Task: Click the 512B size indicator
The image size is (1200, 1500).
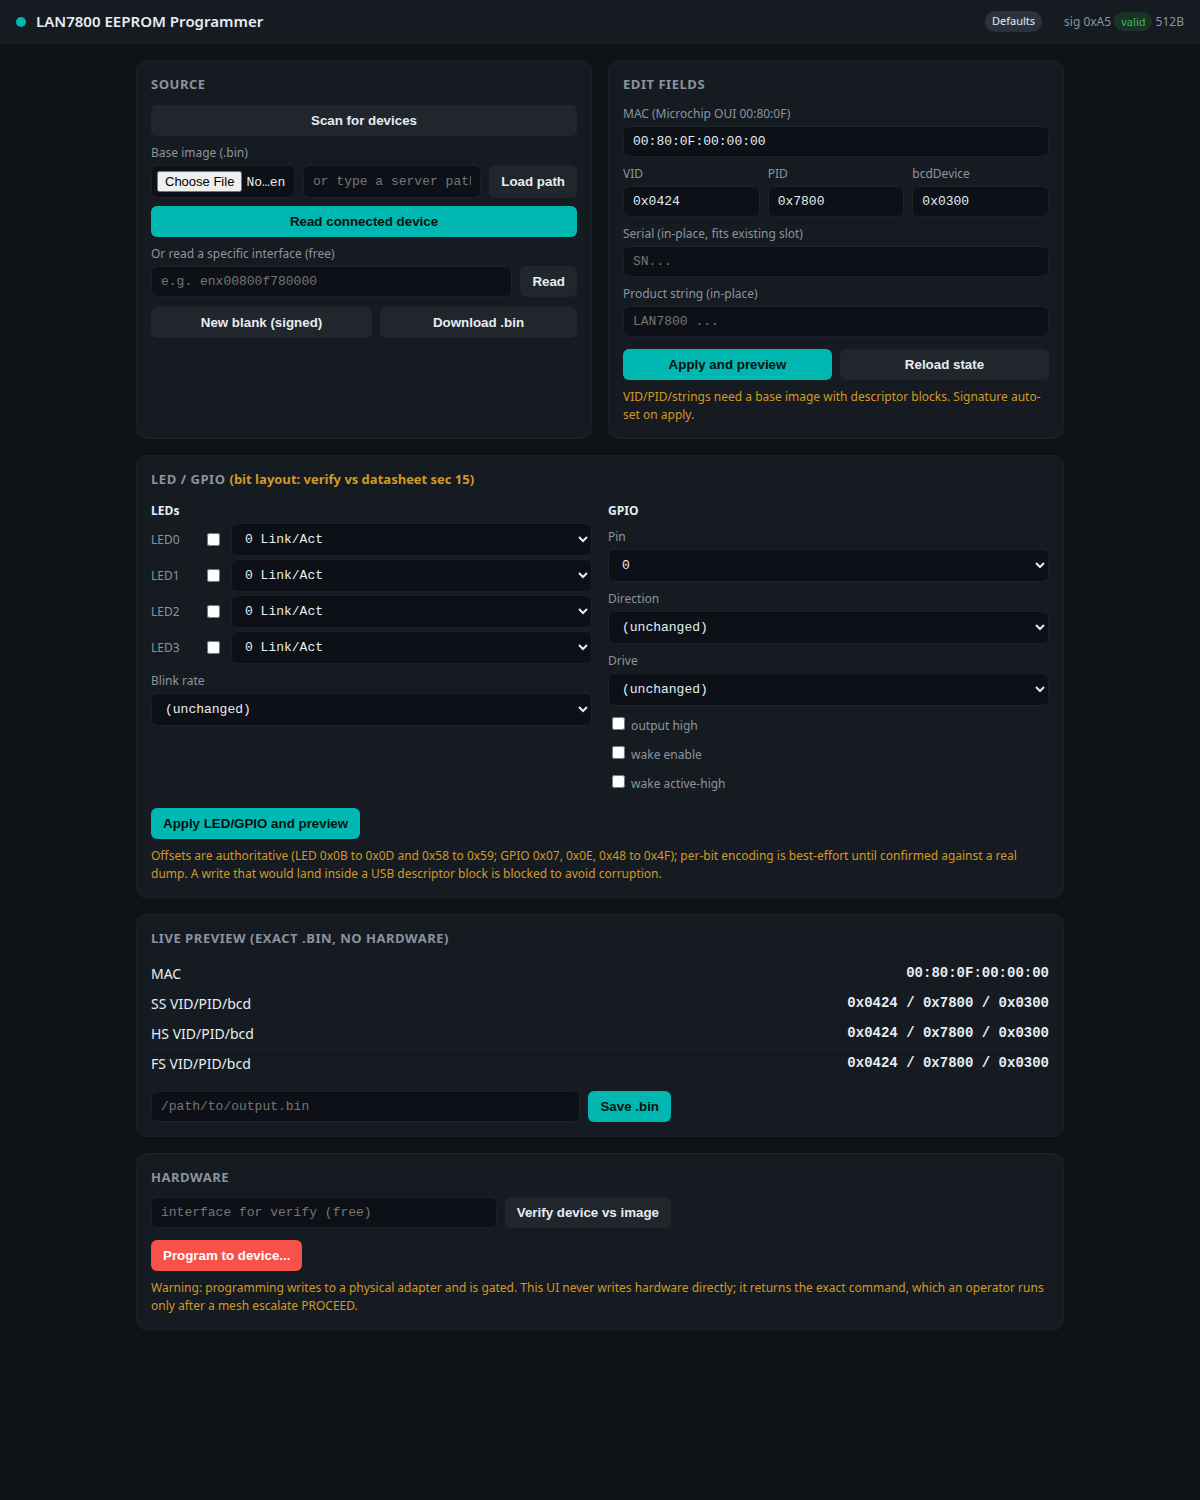Action: click(1170, 22)
